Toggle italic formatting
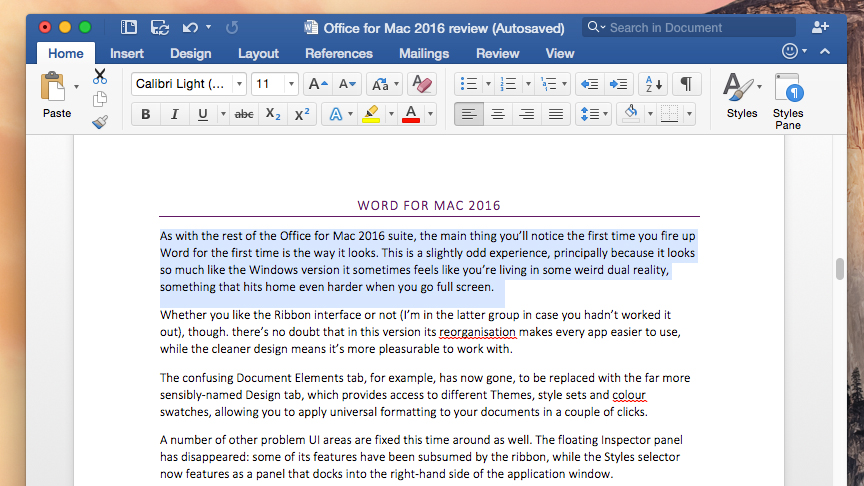864x486 pixels. pos(174,114)
